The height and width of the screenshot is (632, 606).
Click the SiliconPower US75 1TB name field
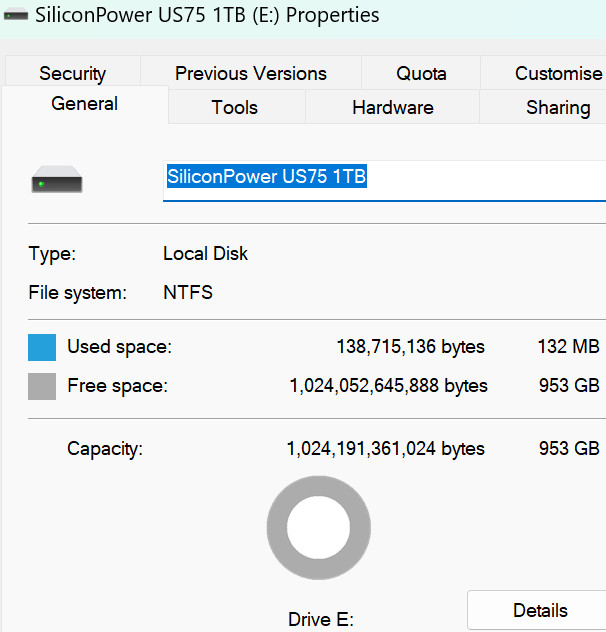click(384, 179)
